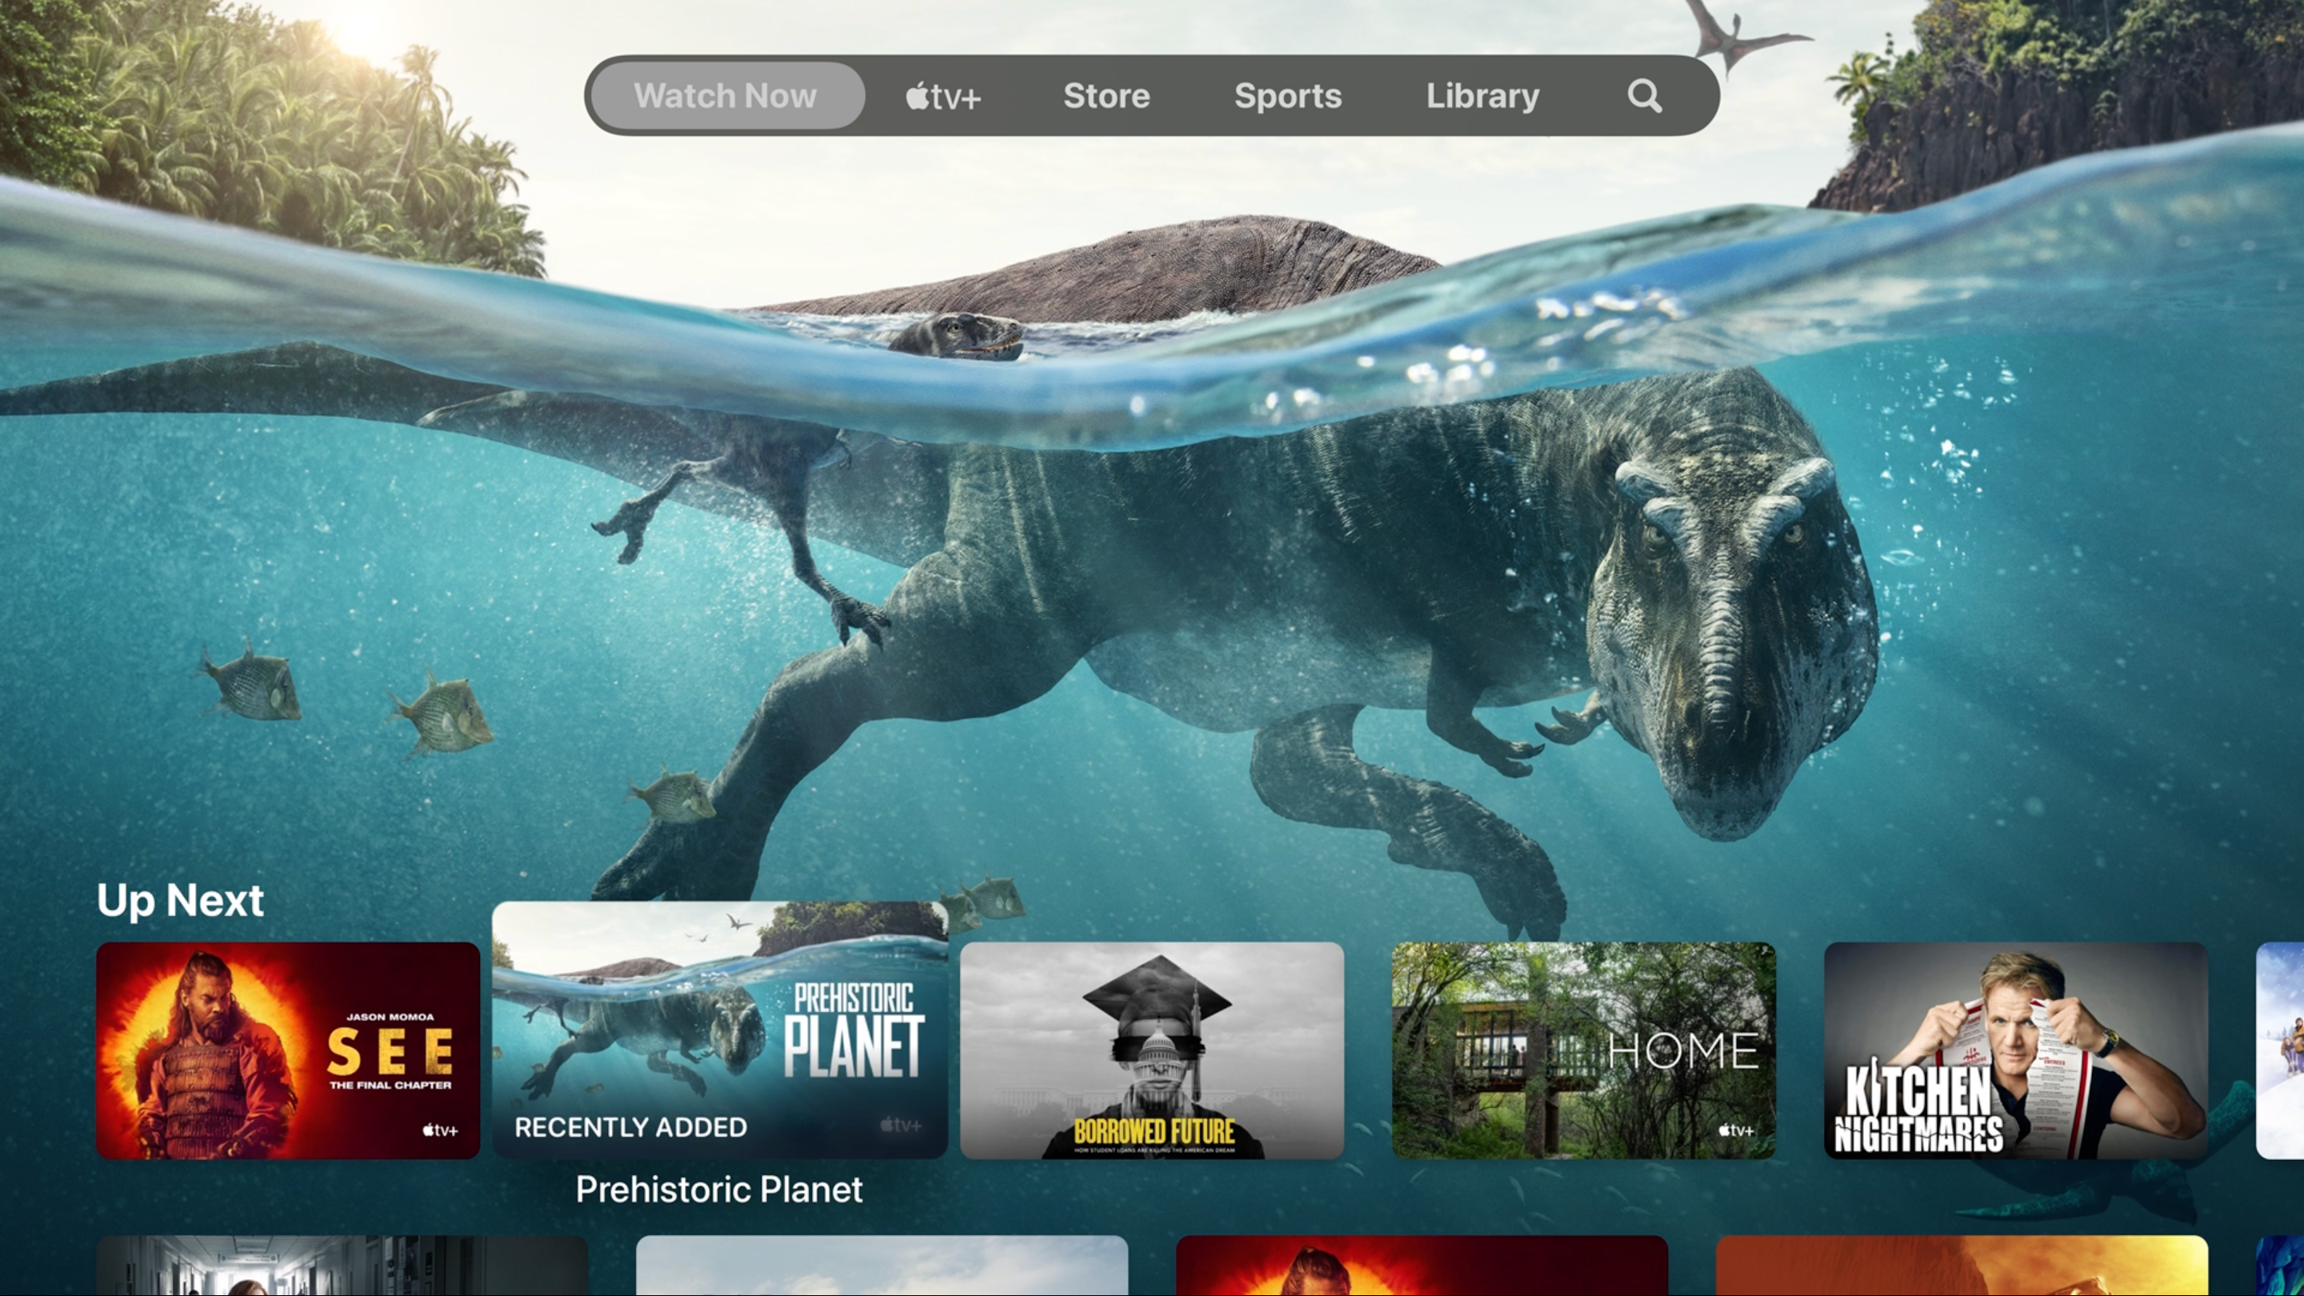
Task: Go to the Sports tab
Action: (x=1288, y=96)
